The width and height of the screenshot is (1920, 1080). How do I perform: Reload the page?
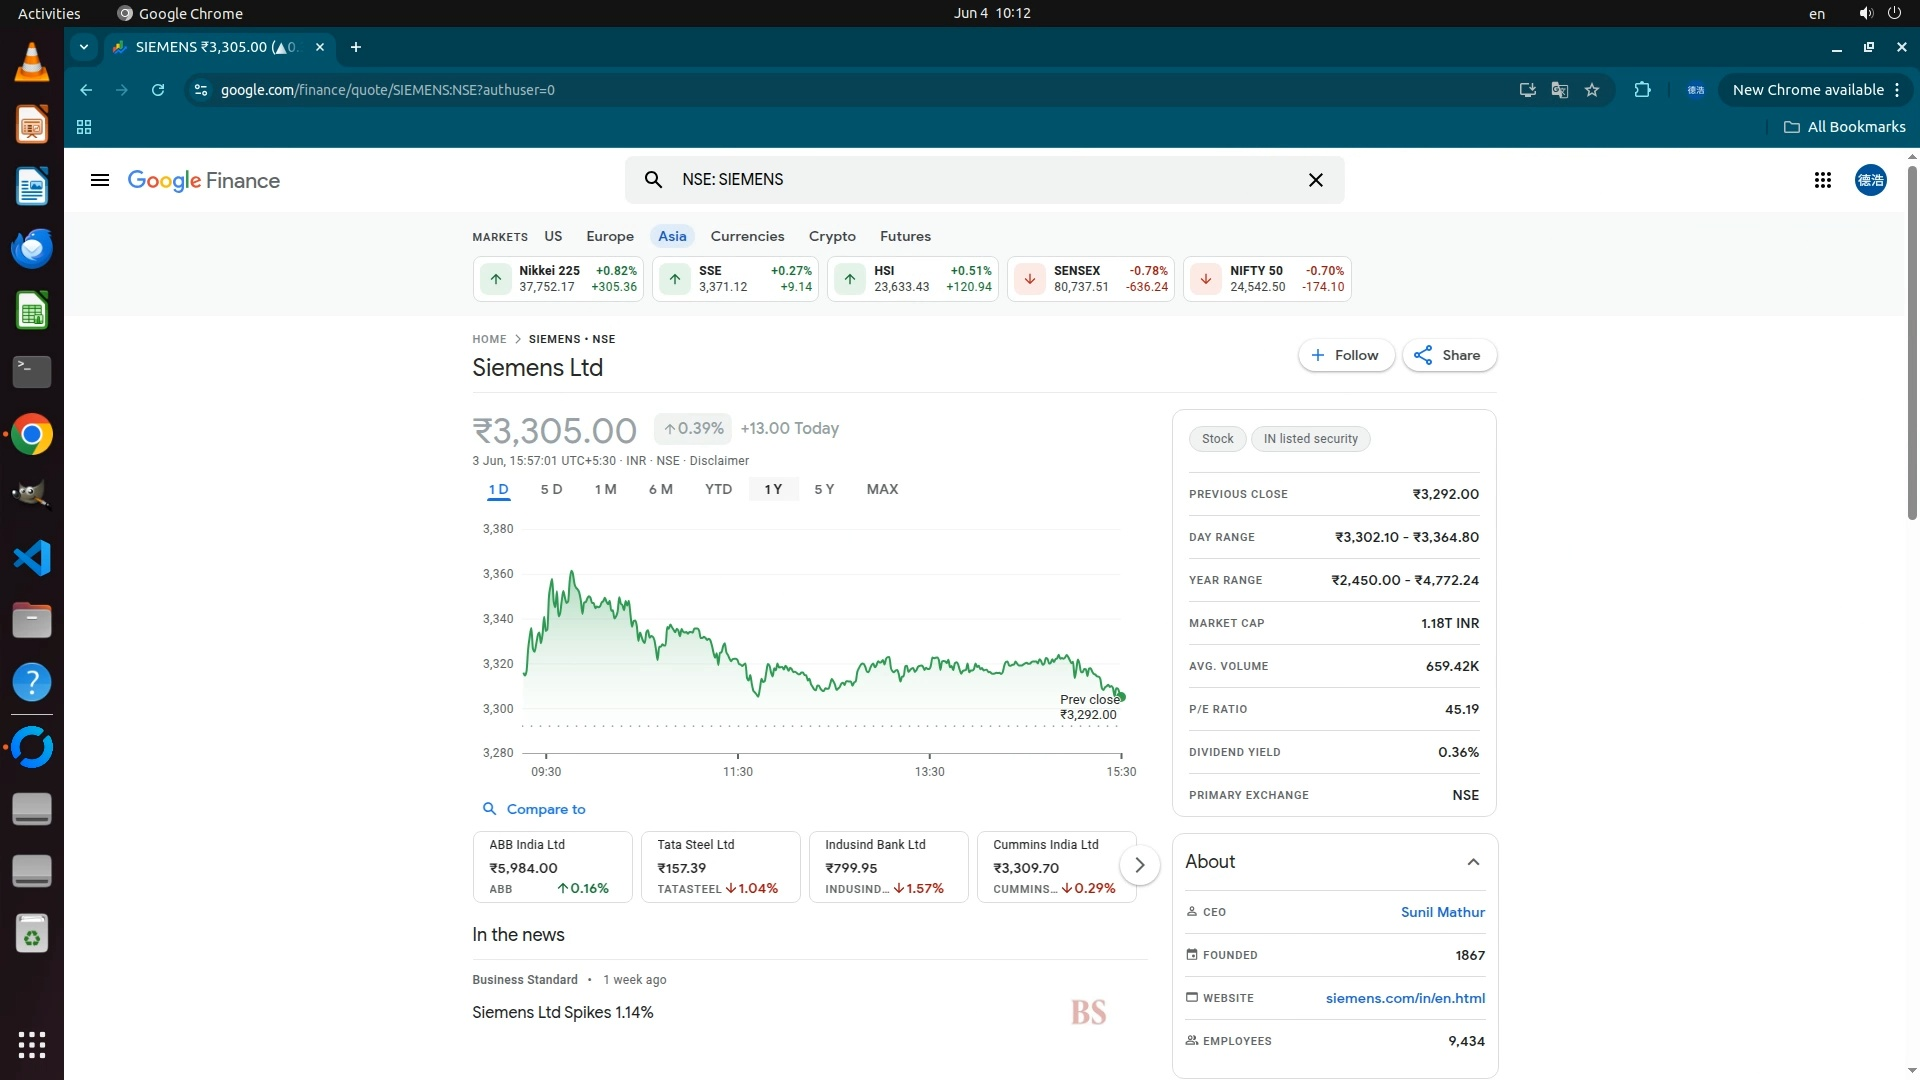pos(158,90)
